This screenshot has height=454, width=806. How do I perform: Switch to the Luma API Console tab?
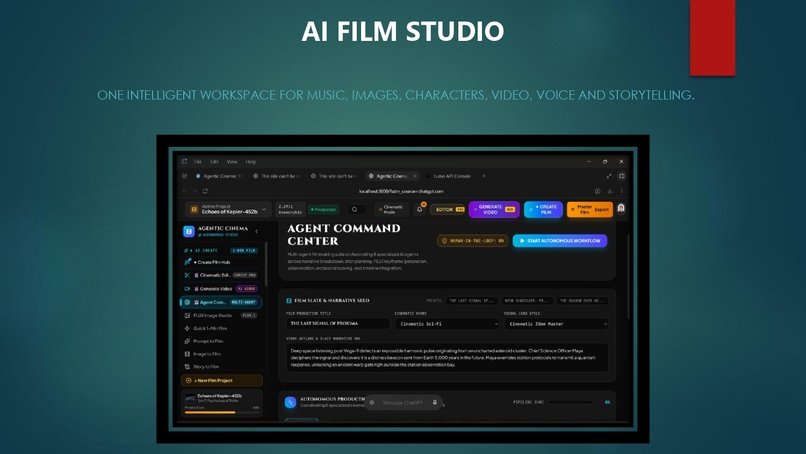[449, 176]
